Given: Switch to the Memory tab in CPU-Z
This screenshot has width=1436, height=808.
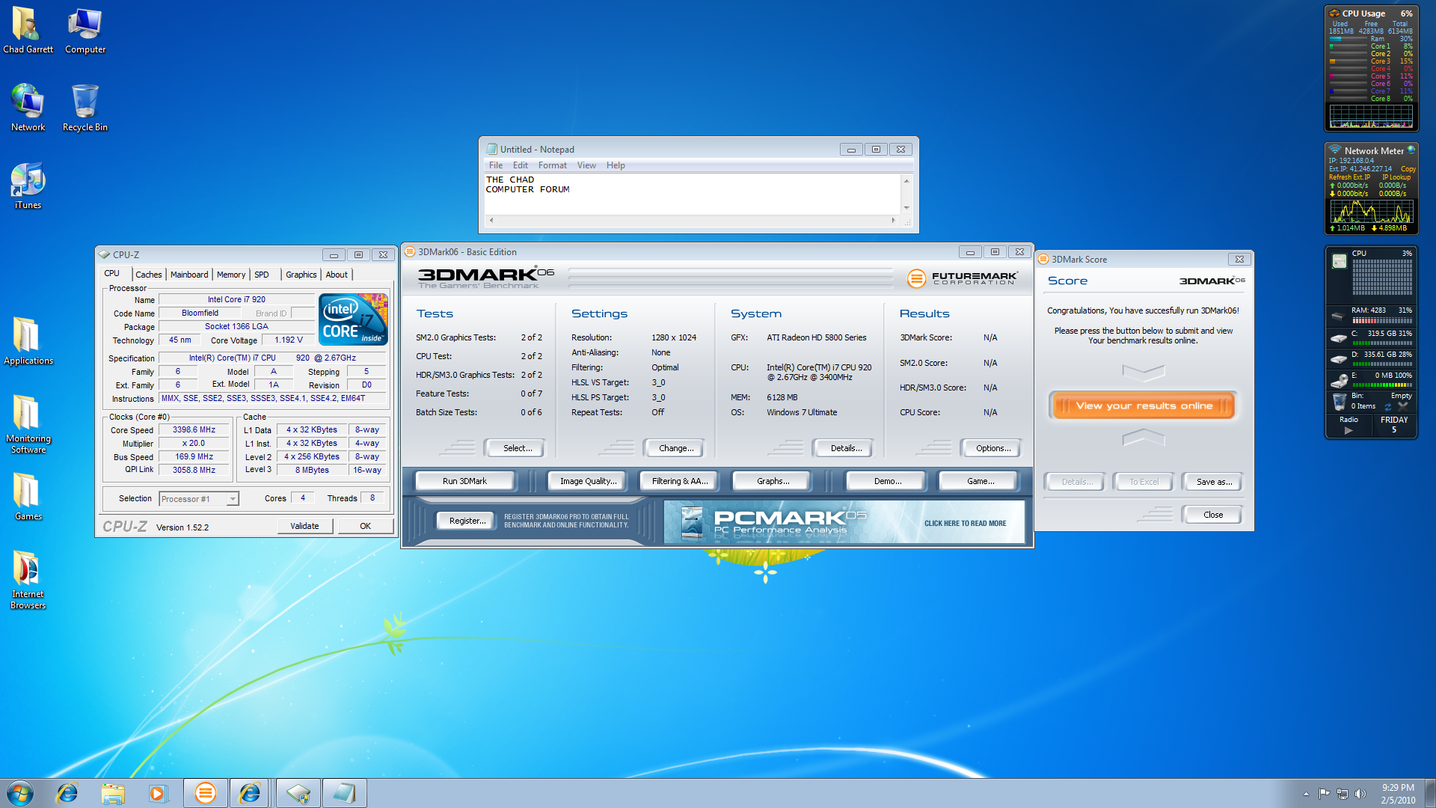Looking at the screenshot, I should click(x=231, y=275).
